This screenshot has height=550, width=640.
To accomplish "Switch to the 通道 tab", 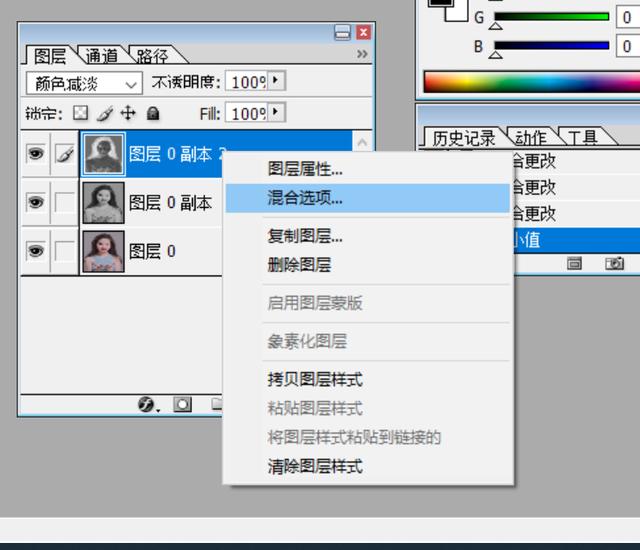I will 102,55.
